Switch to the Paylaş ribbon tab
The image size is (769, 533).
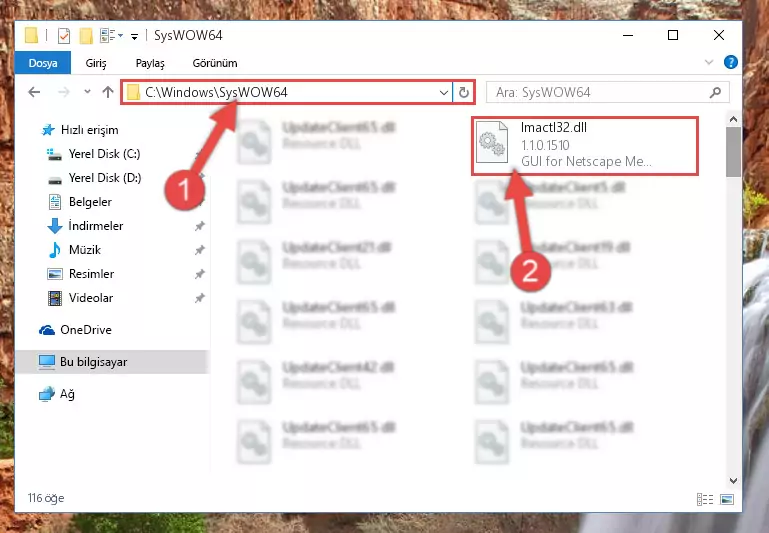coord(150,63)
